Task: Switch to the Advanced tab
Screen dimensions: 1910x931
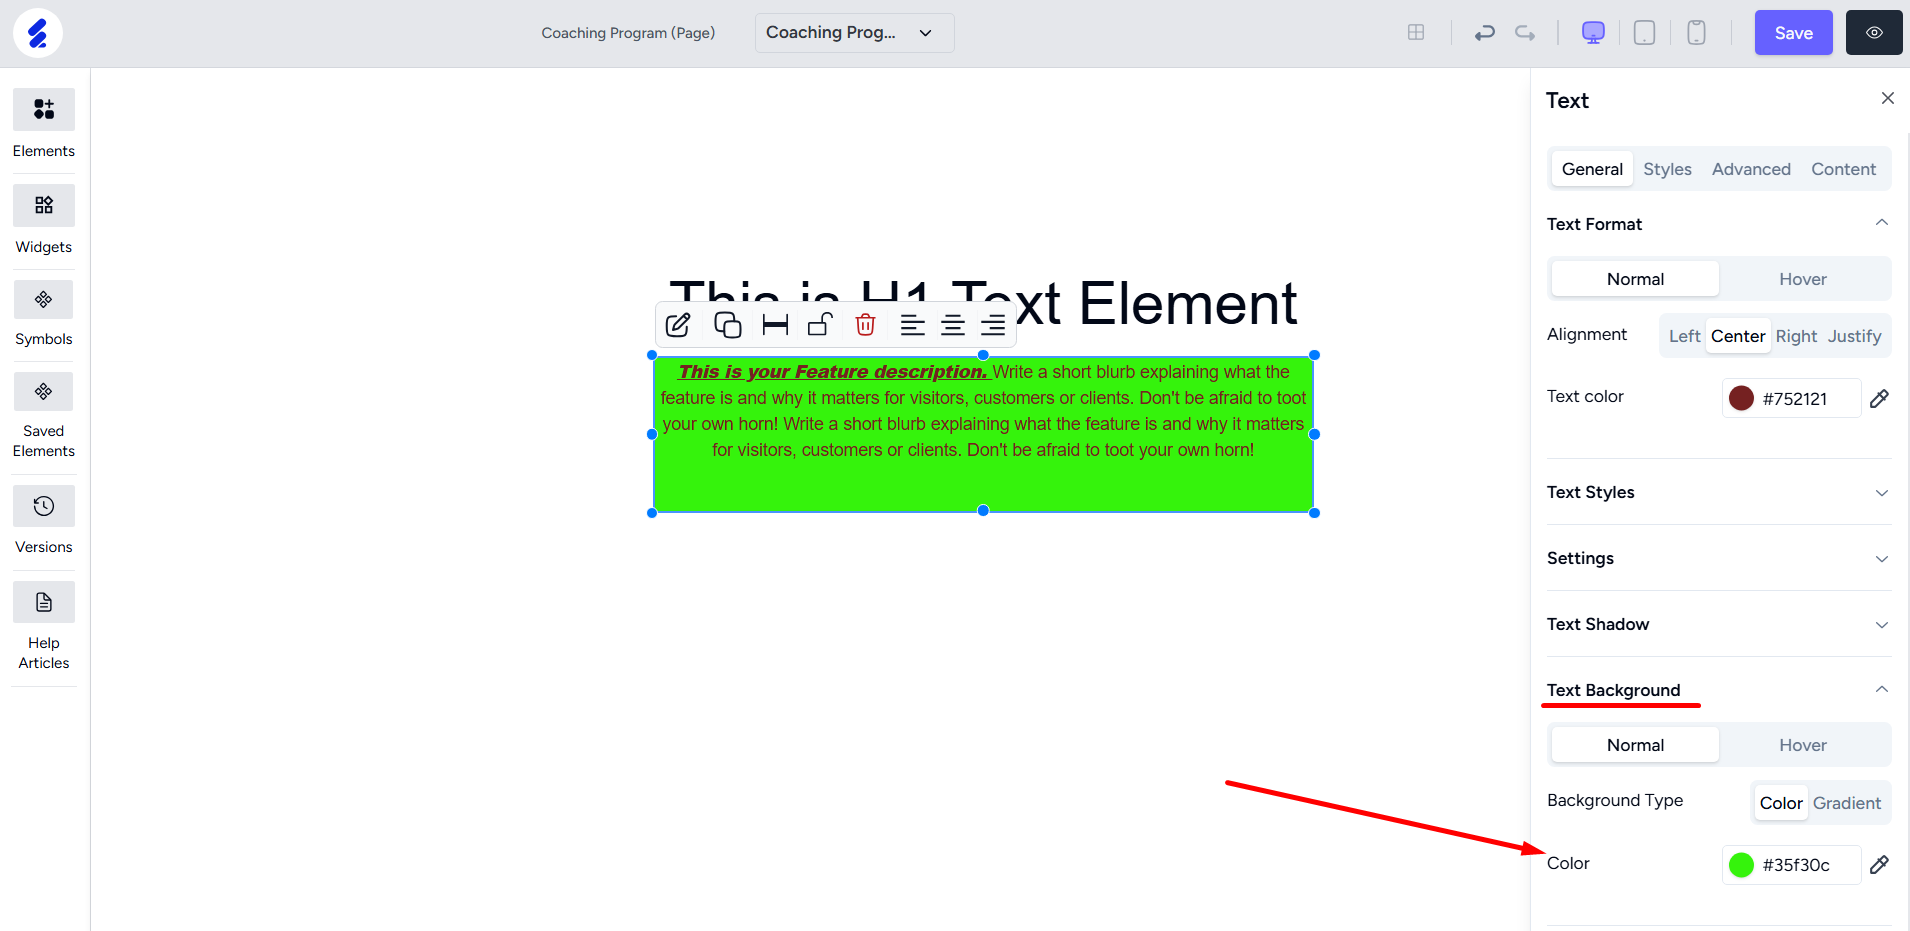Action: point(1751,169)
